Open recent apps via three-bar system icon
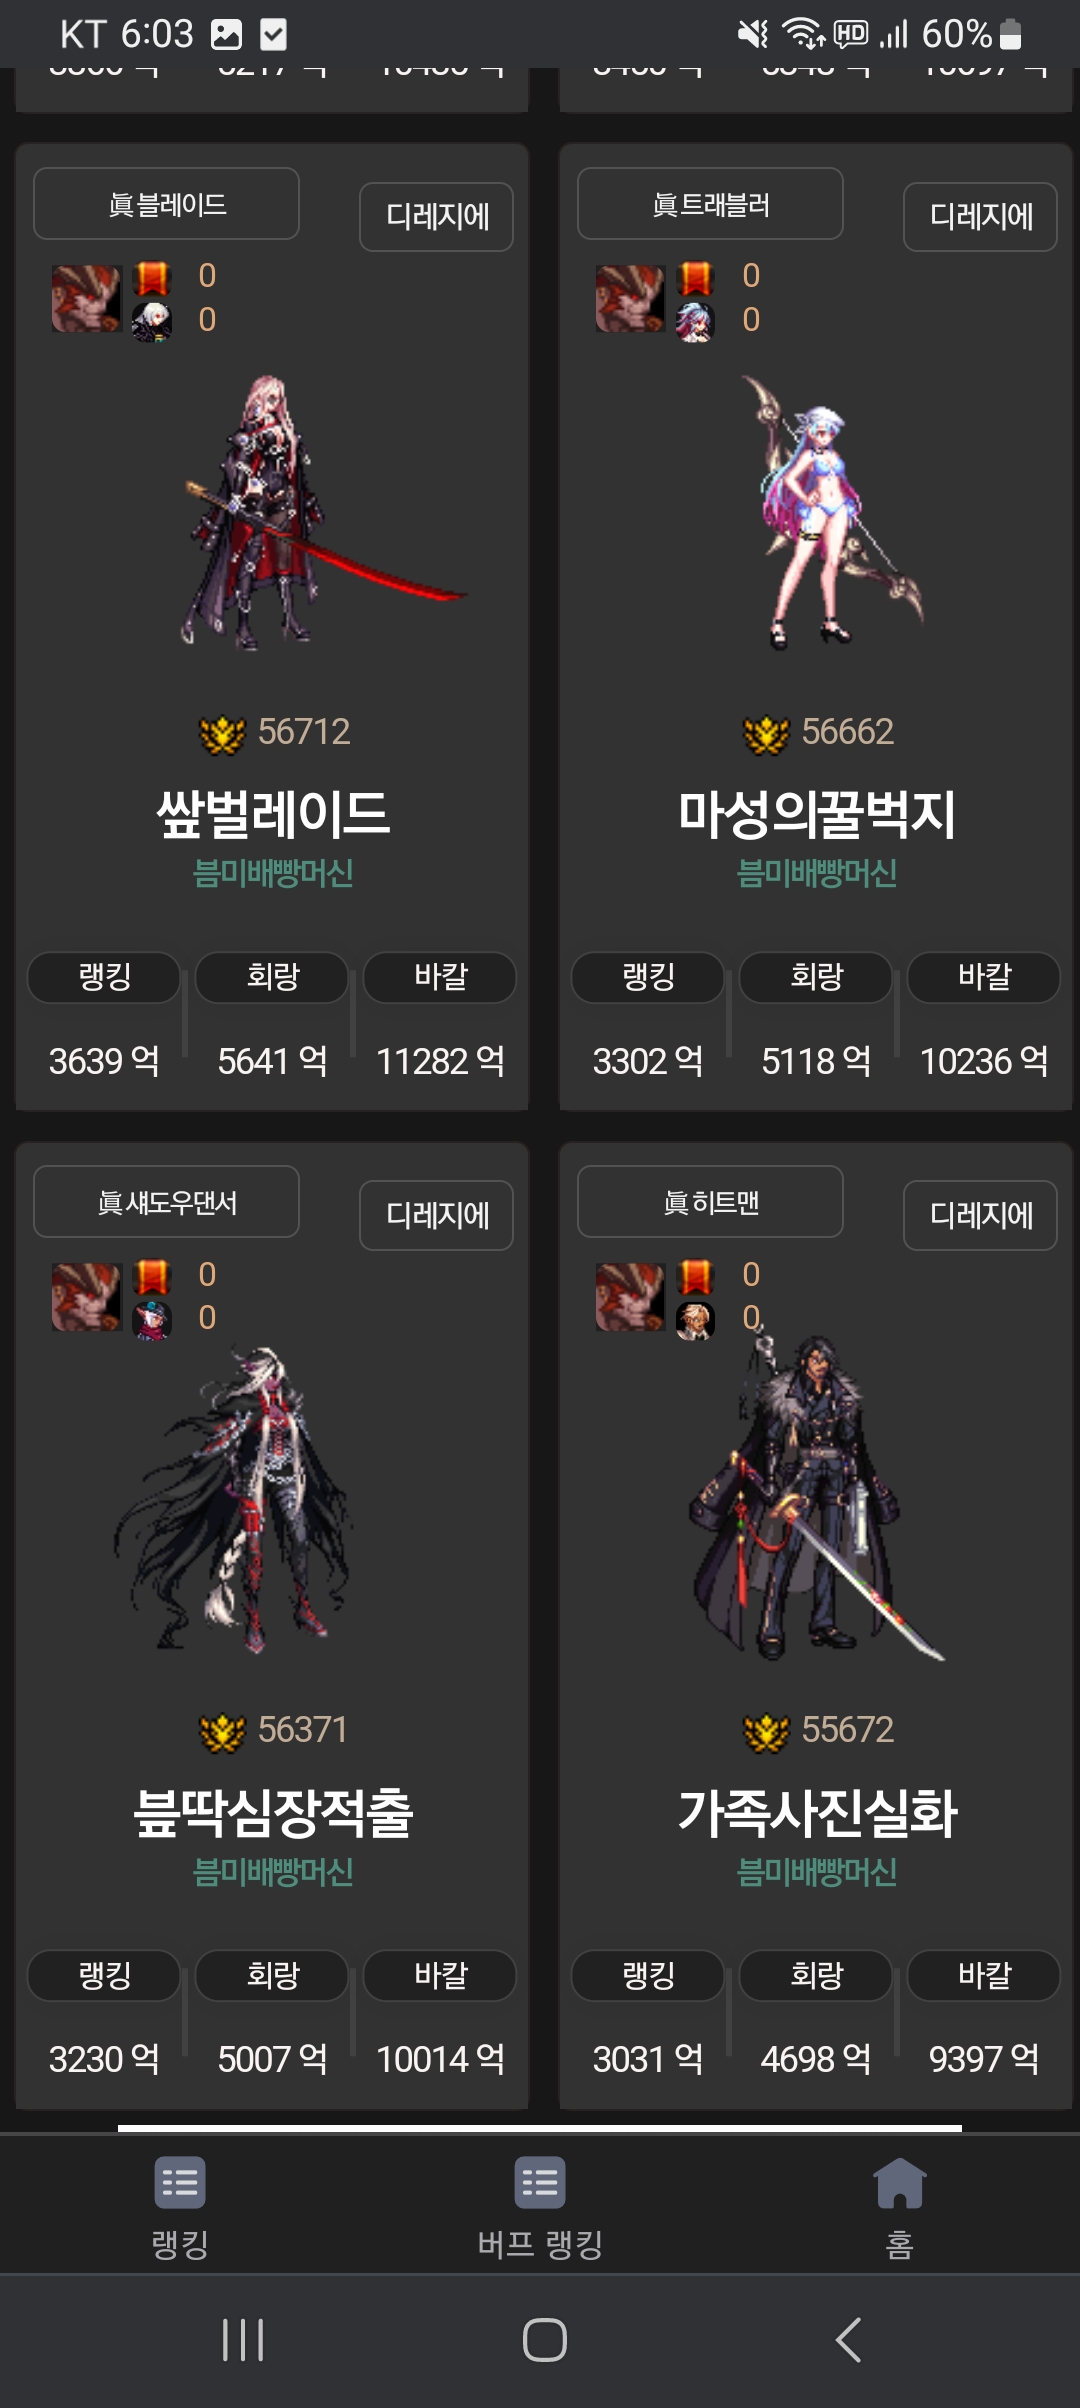The width and height of the screenshot is (1080, 2408). click(243, 2340)
